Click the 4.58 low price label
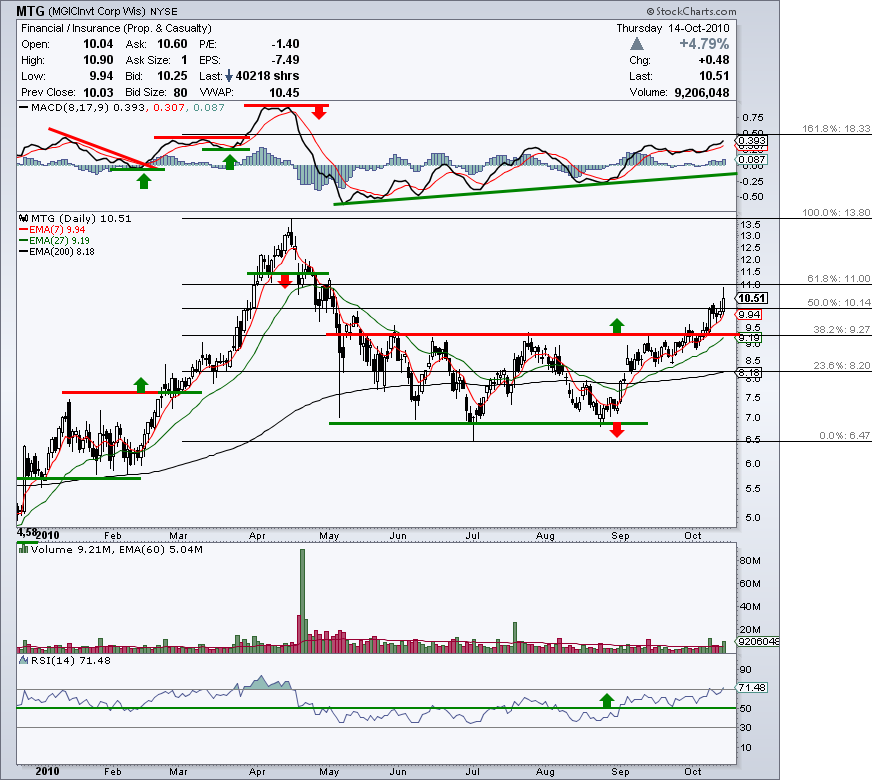This screenshot has width=880, height=780. (26, 531)
